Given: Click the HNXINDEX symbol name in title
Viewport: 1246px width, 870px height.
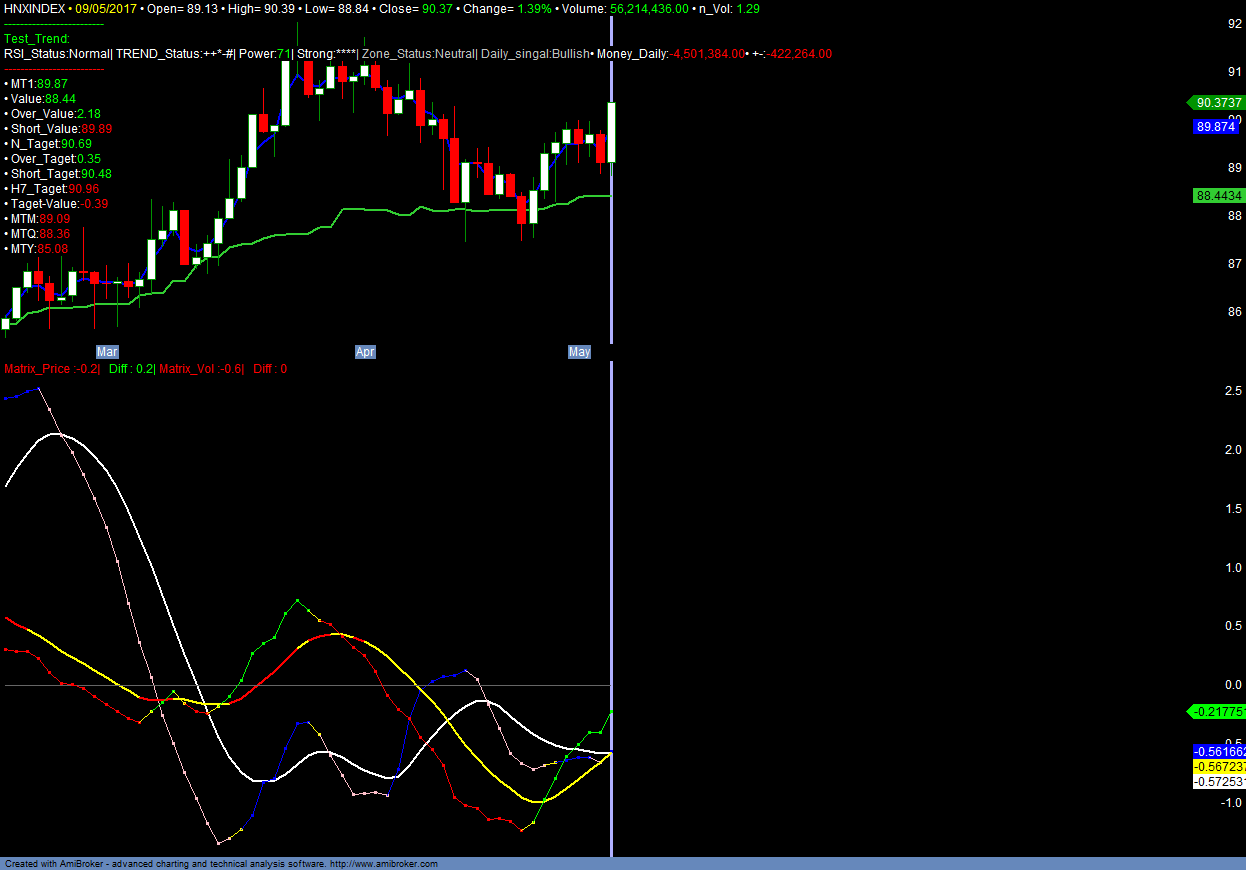Looking at the screenshot, I should (x=35, y=8).
